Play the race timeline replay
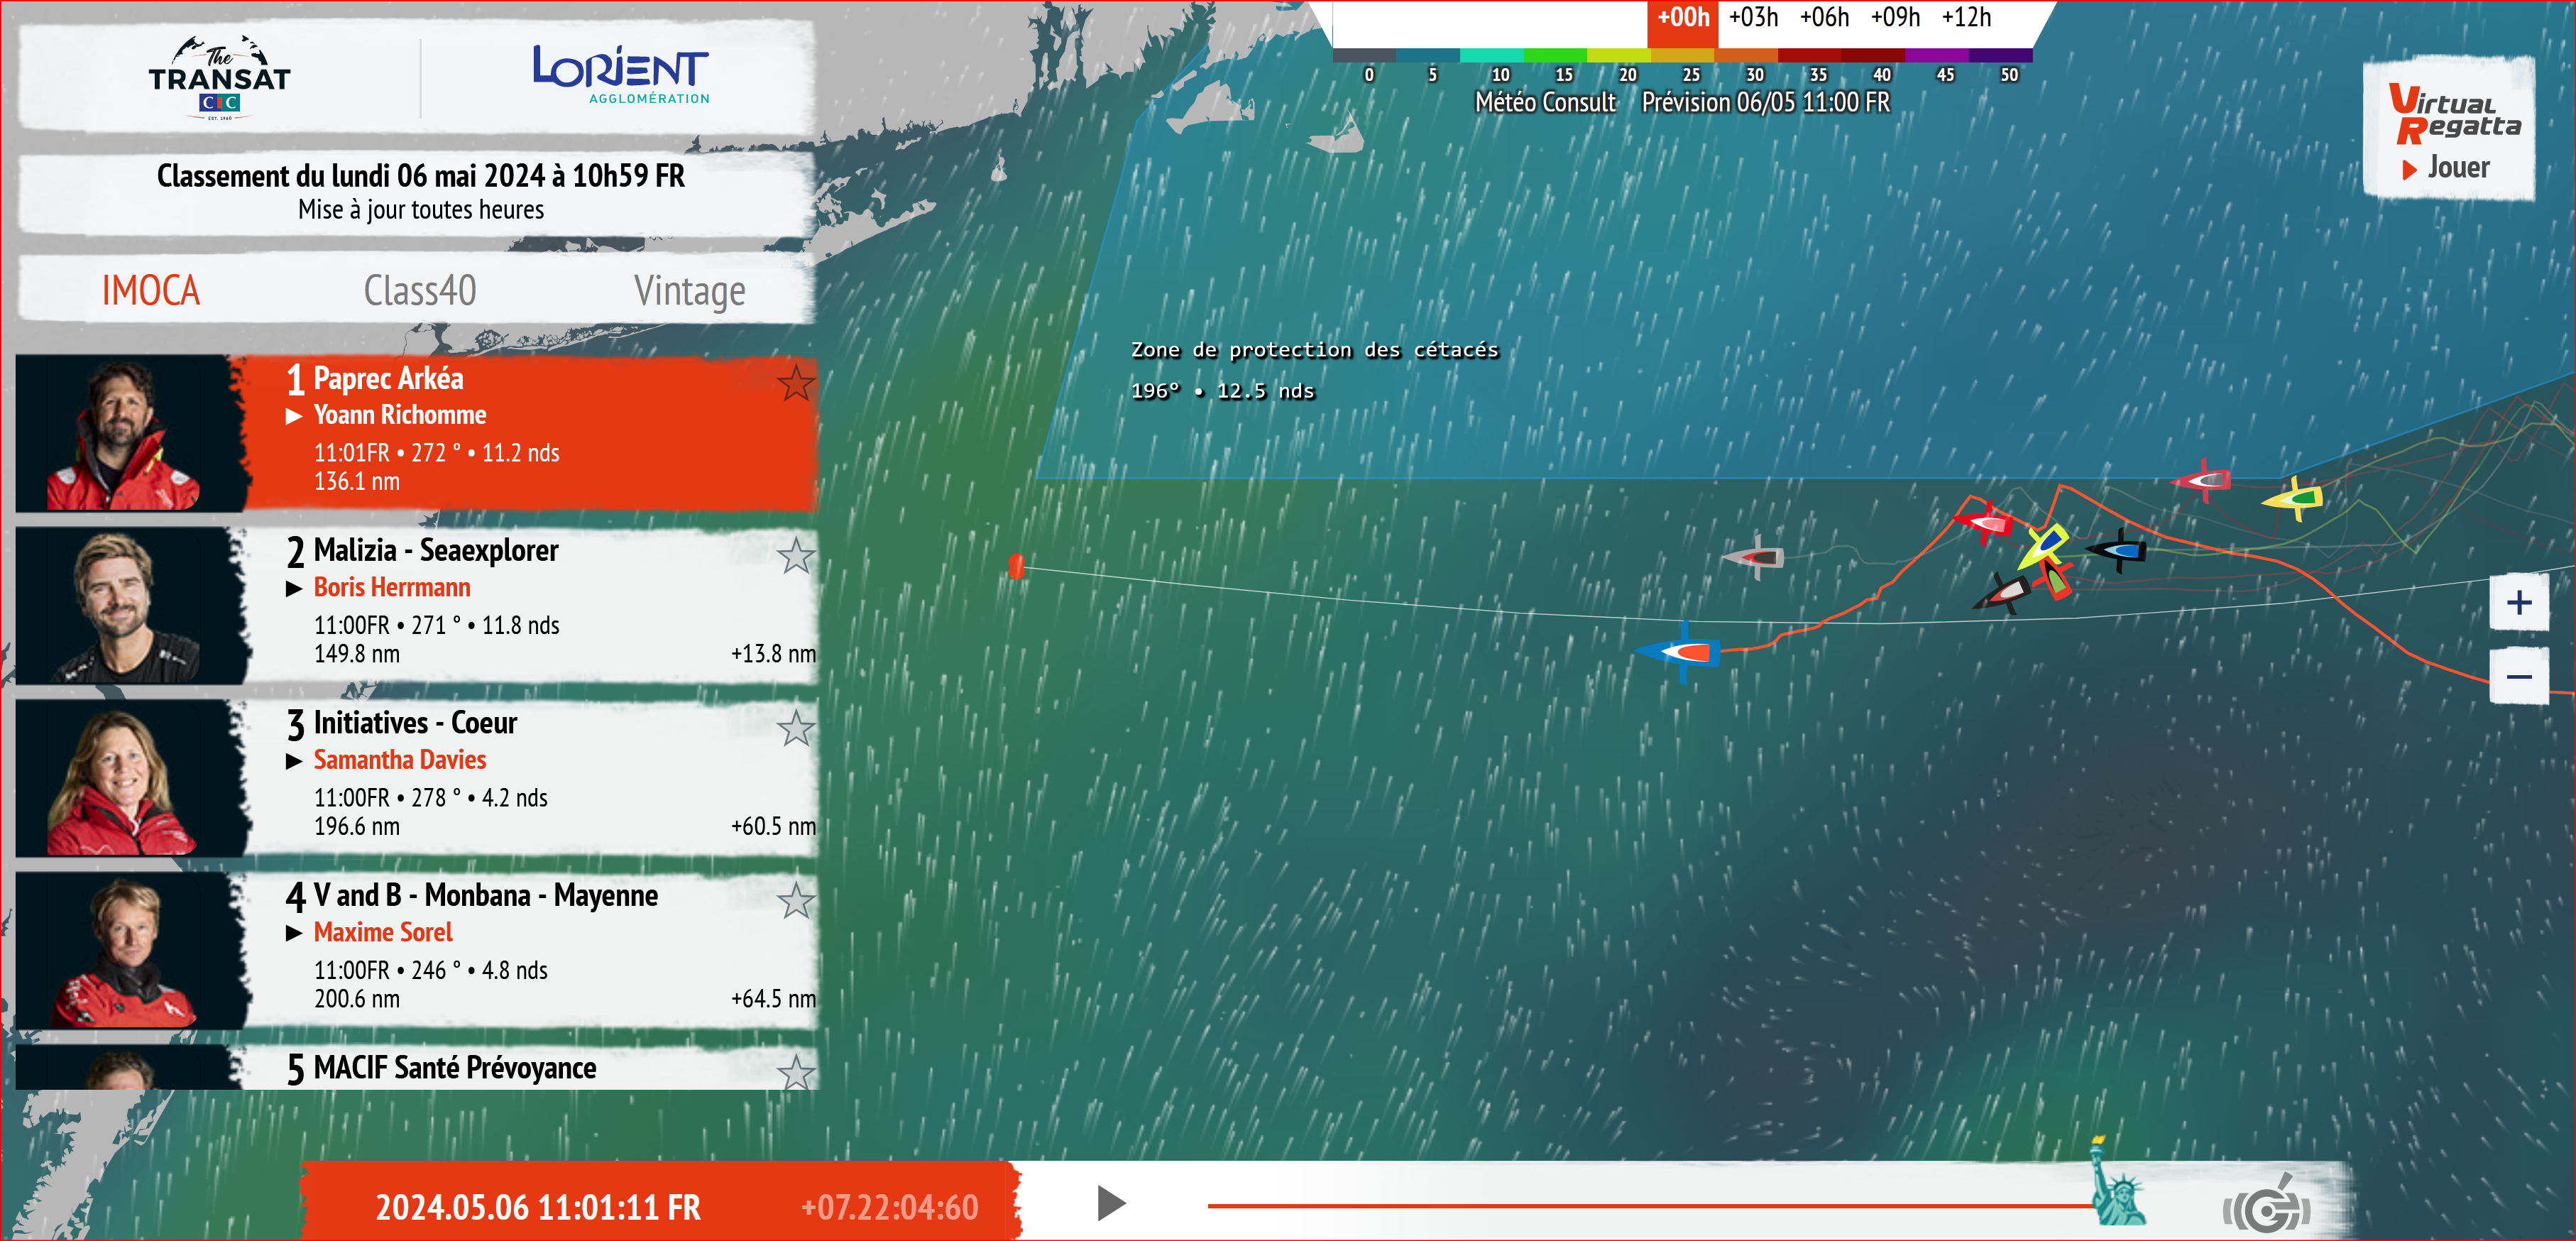The image size is (2576, 1241). click(x=1111, y=1203)
